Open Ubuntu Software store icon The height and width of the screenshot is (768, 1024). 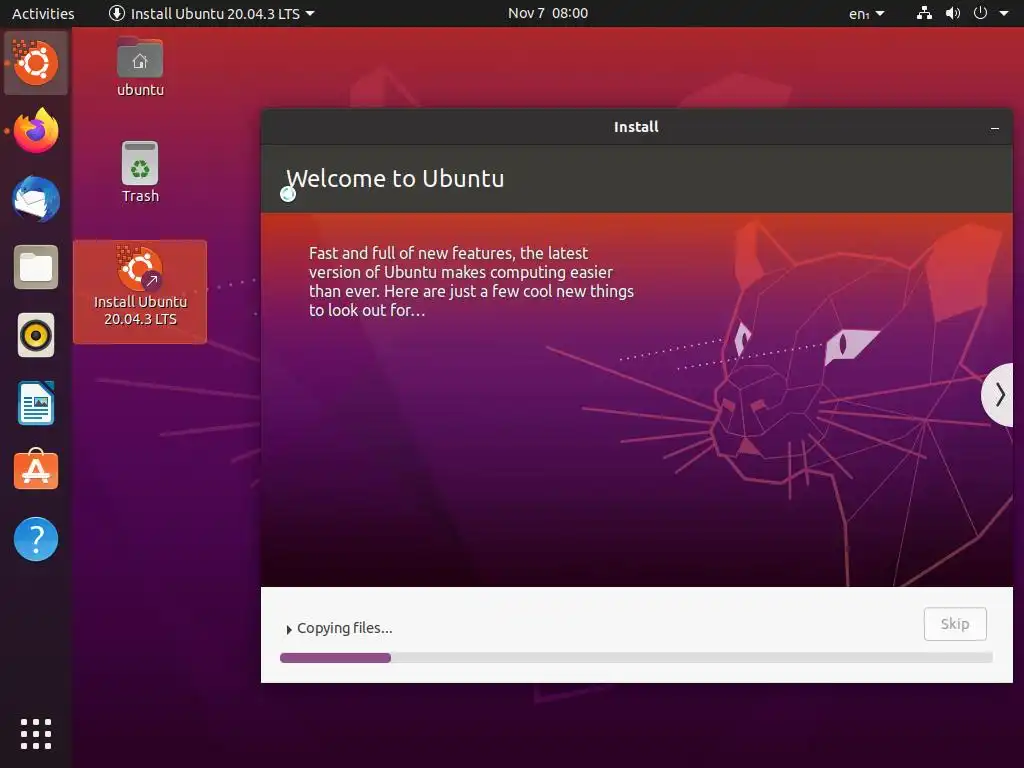point(36,470)
